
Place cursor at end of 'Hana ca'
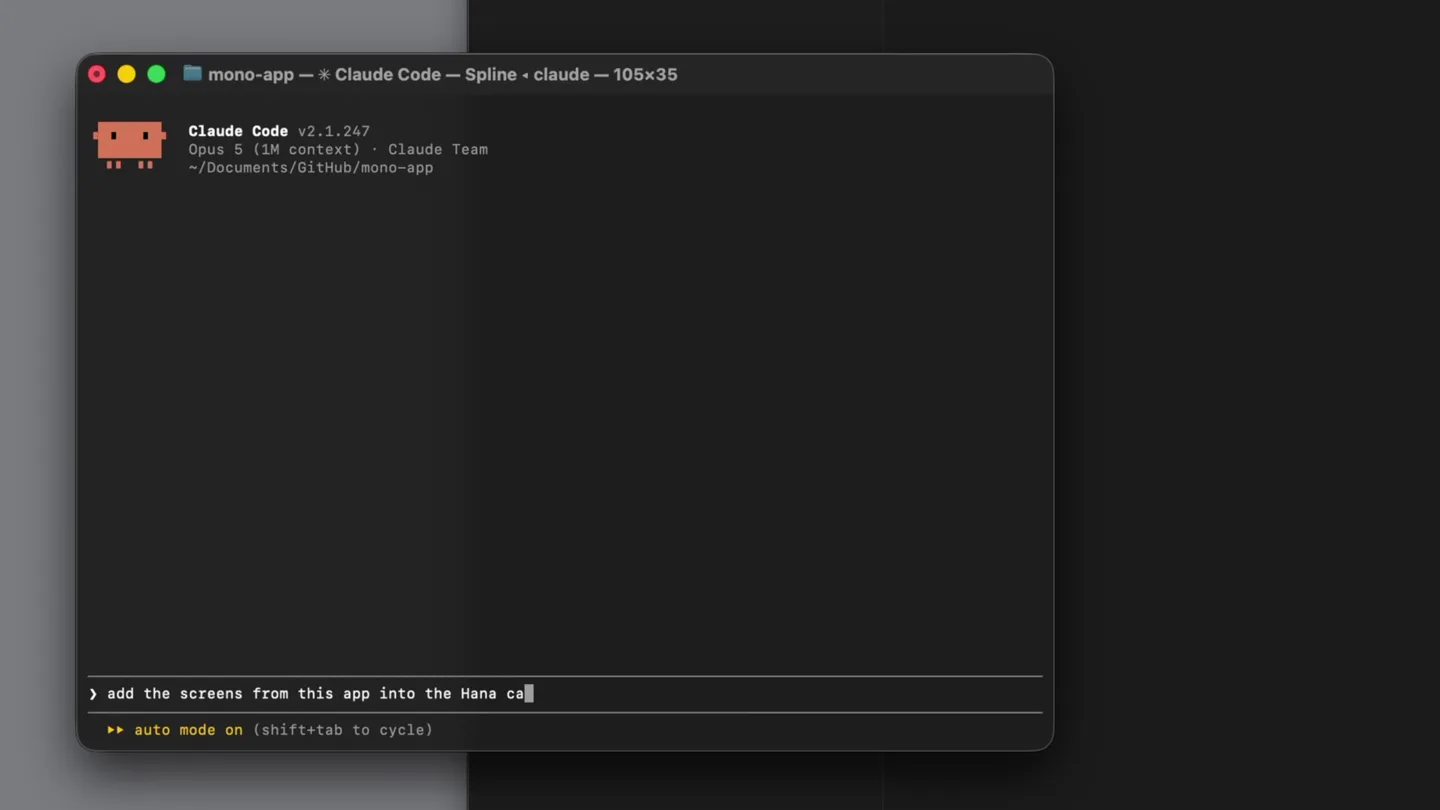click(x=529, y=694)
